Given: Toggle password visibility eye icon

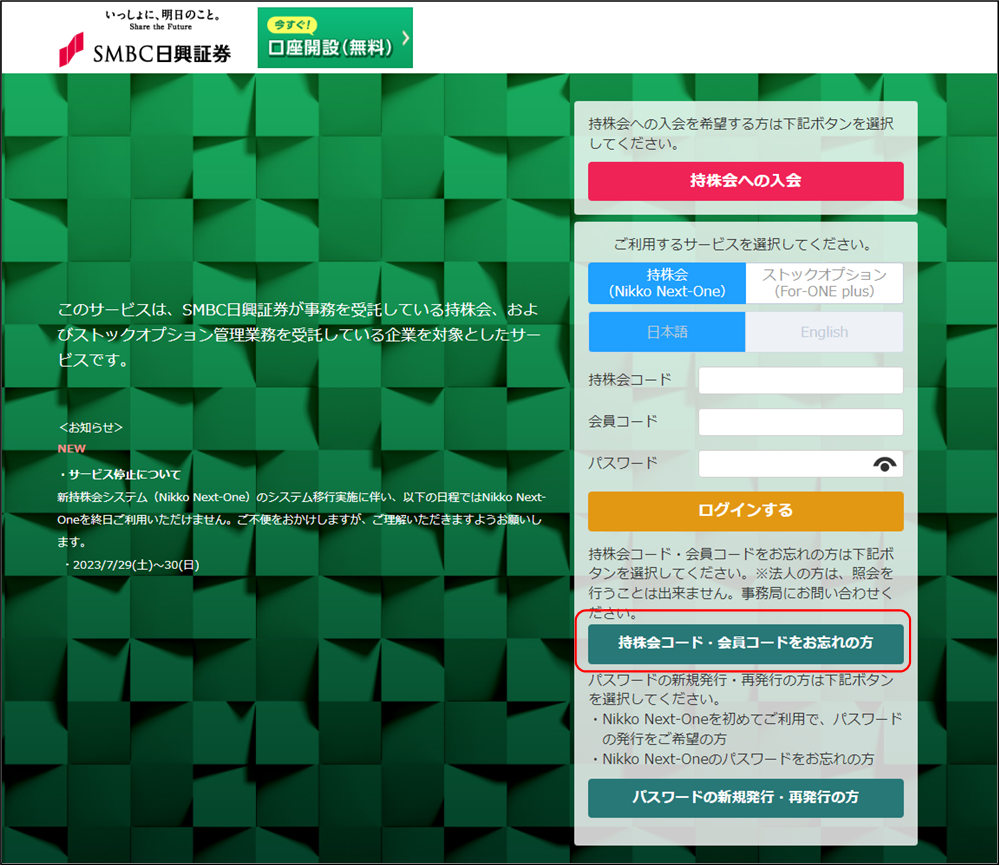Looking at the screenshot, I should pyautogui.click(x=885, y=464).
